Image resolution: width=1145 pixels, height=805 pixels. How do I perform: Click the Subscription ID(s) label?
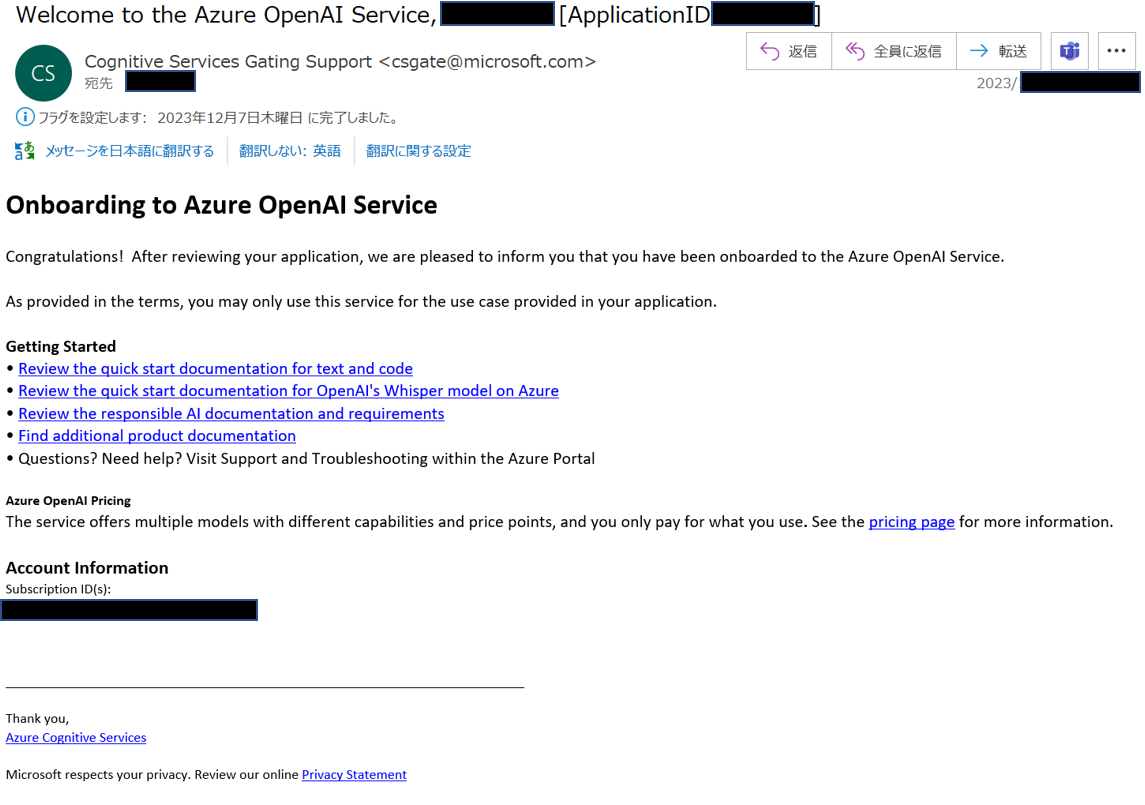(58, 590)
